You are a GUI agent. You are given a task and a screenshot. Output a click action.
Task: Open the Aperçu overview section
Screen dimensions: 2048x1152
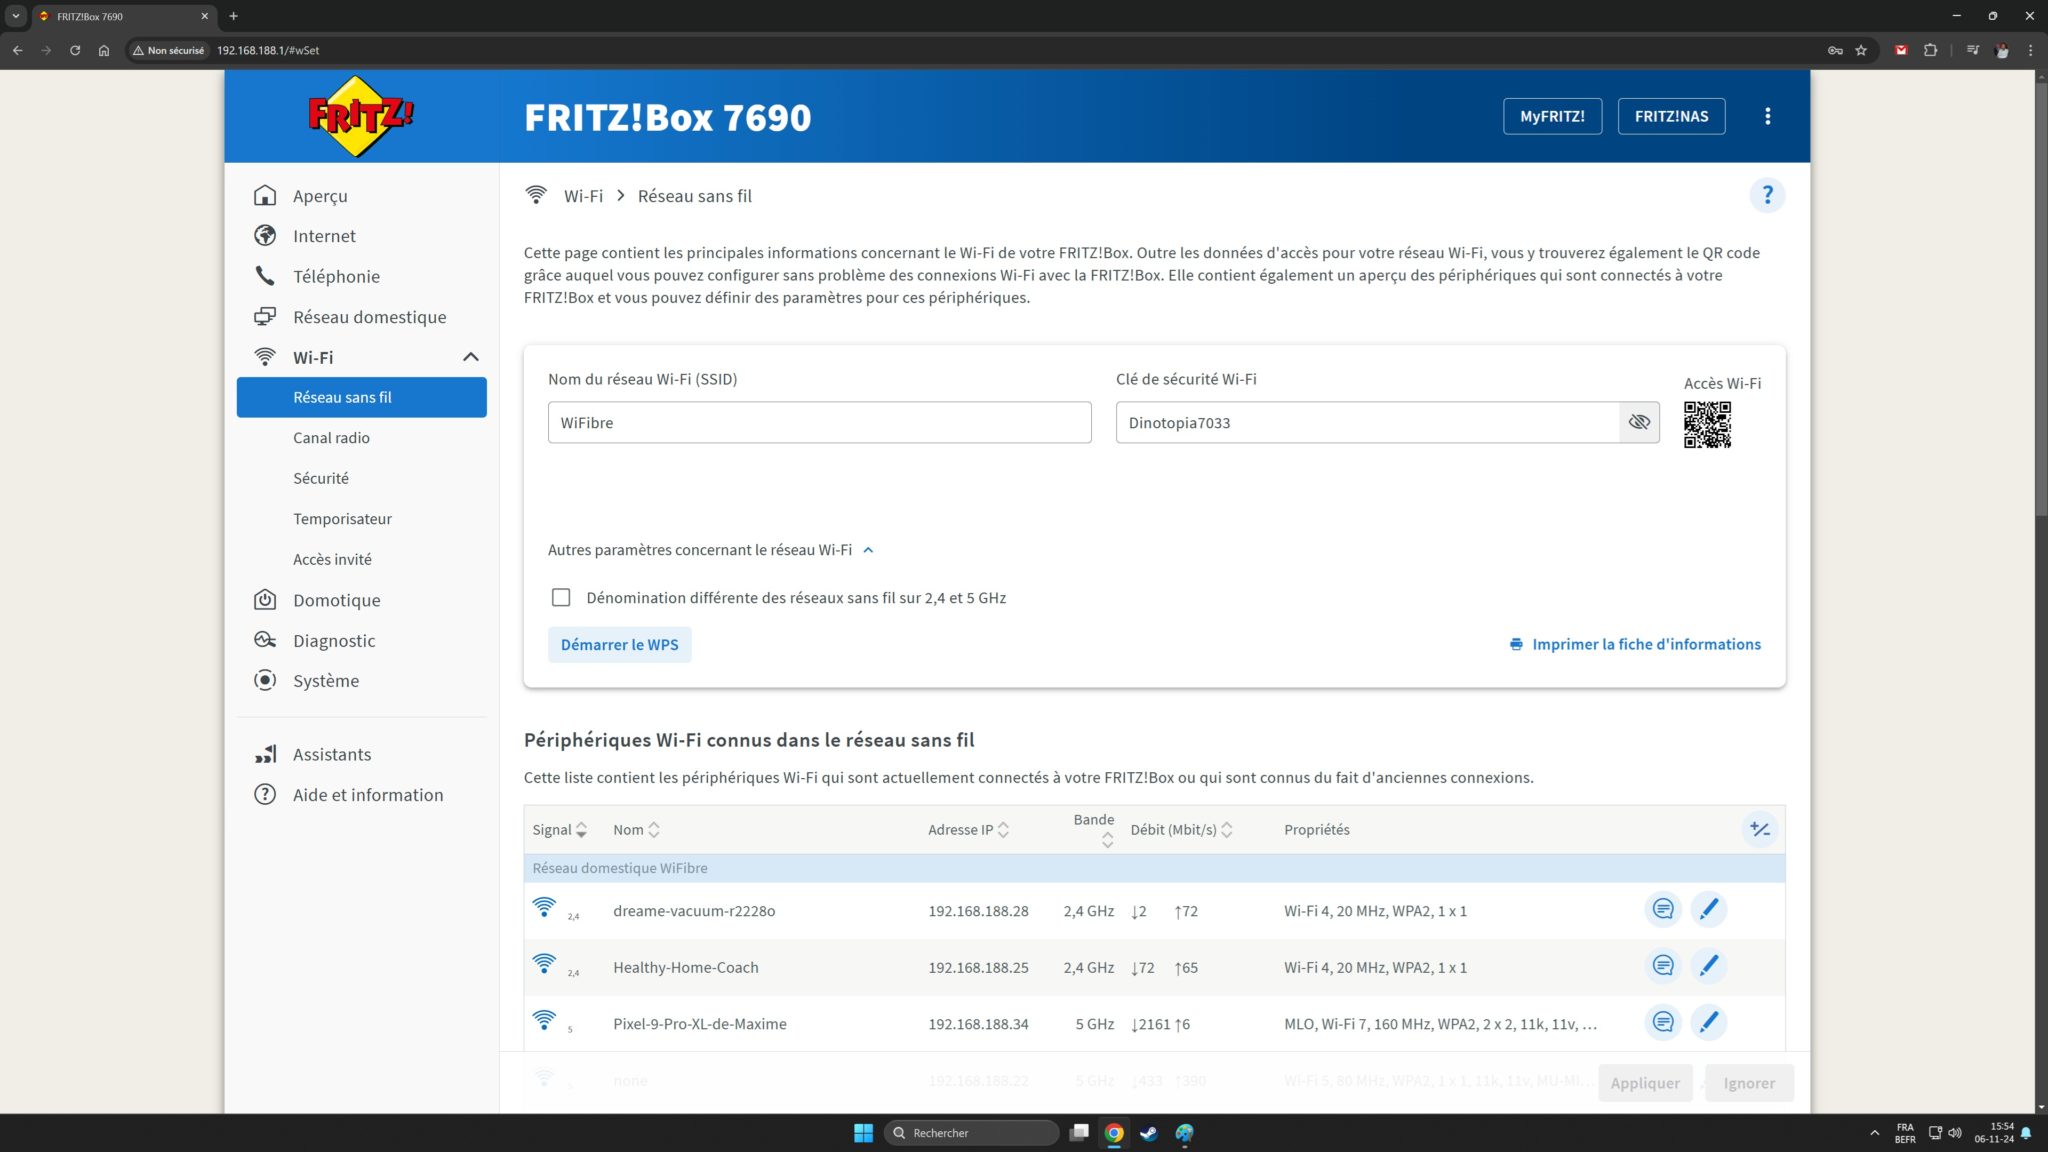click(320, 196)
